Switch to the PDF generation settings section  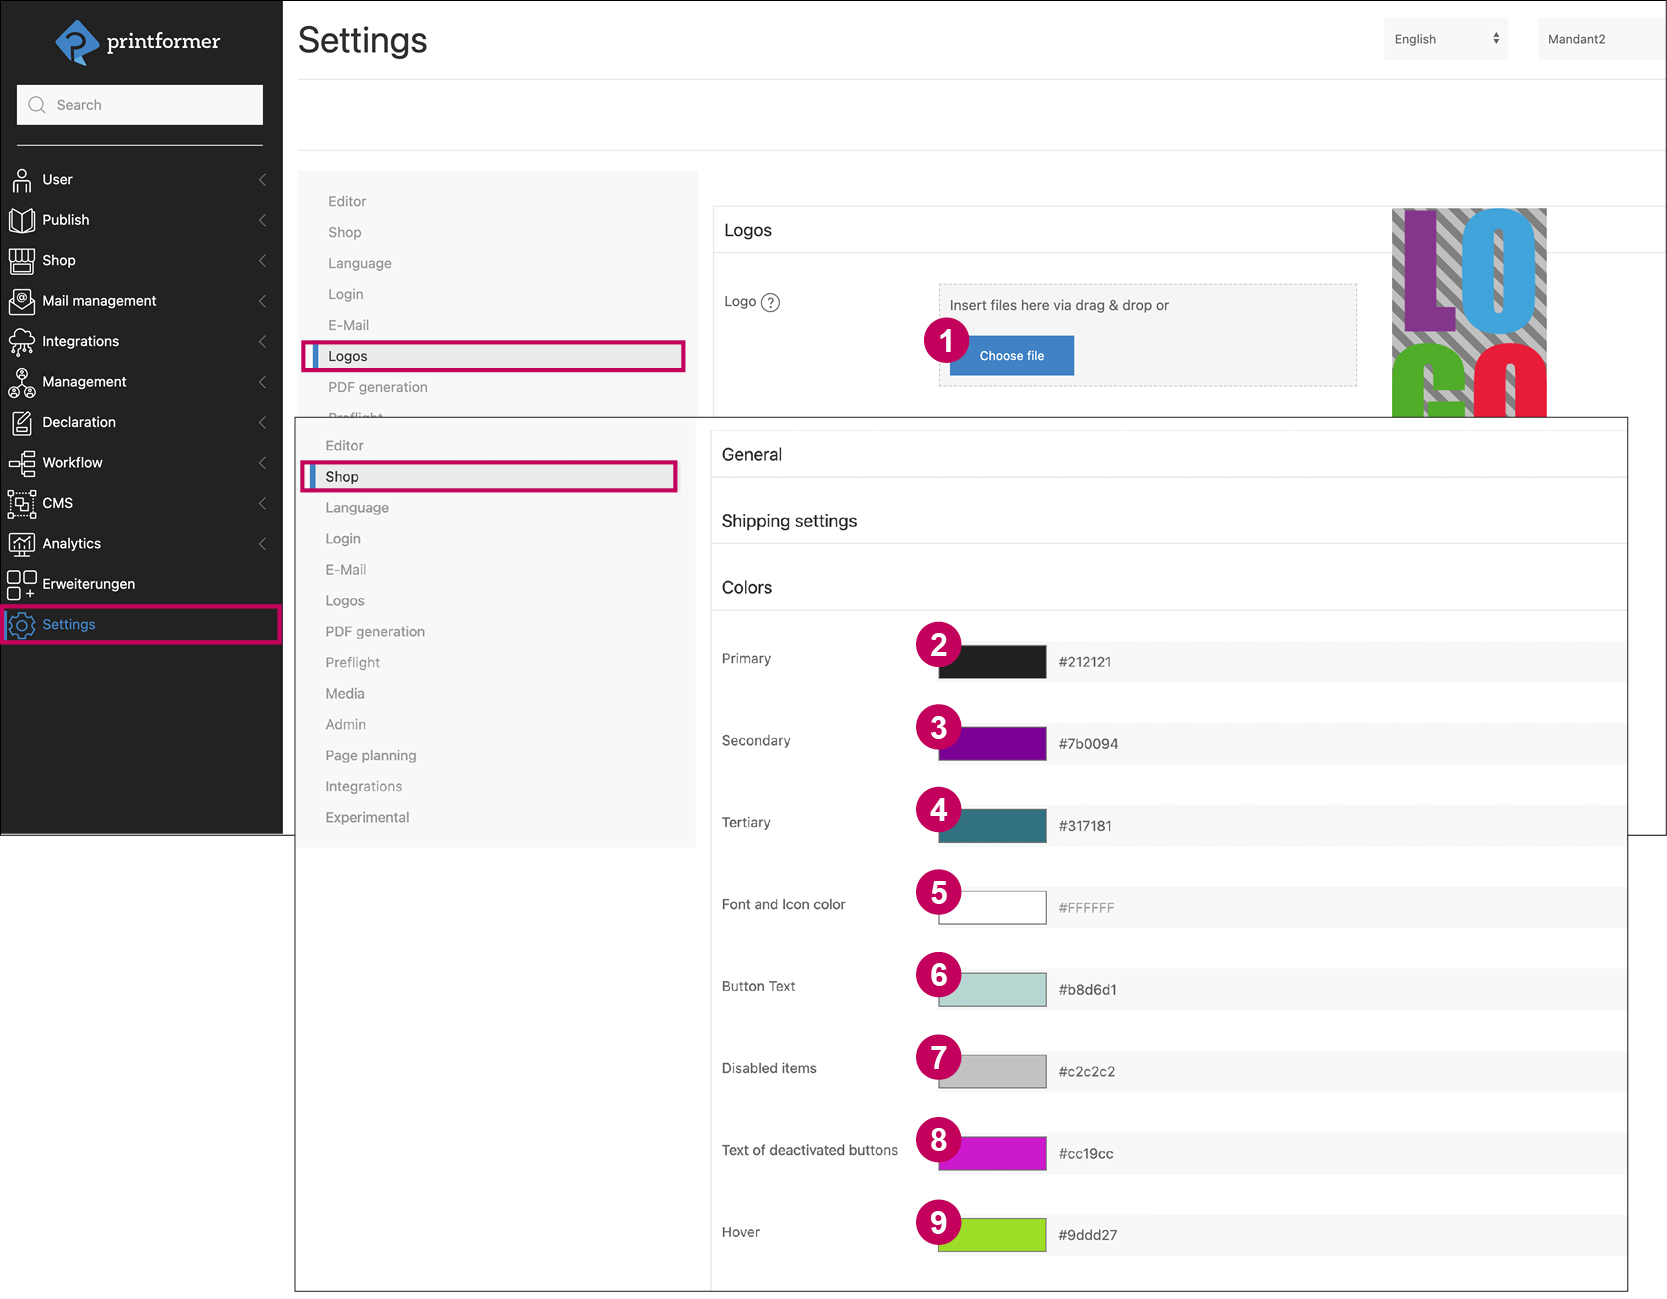pos(375,631)
